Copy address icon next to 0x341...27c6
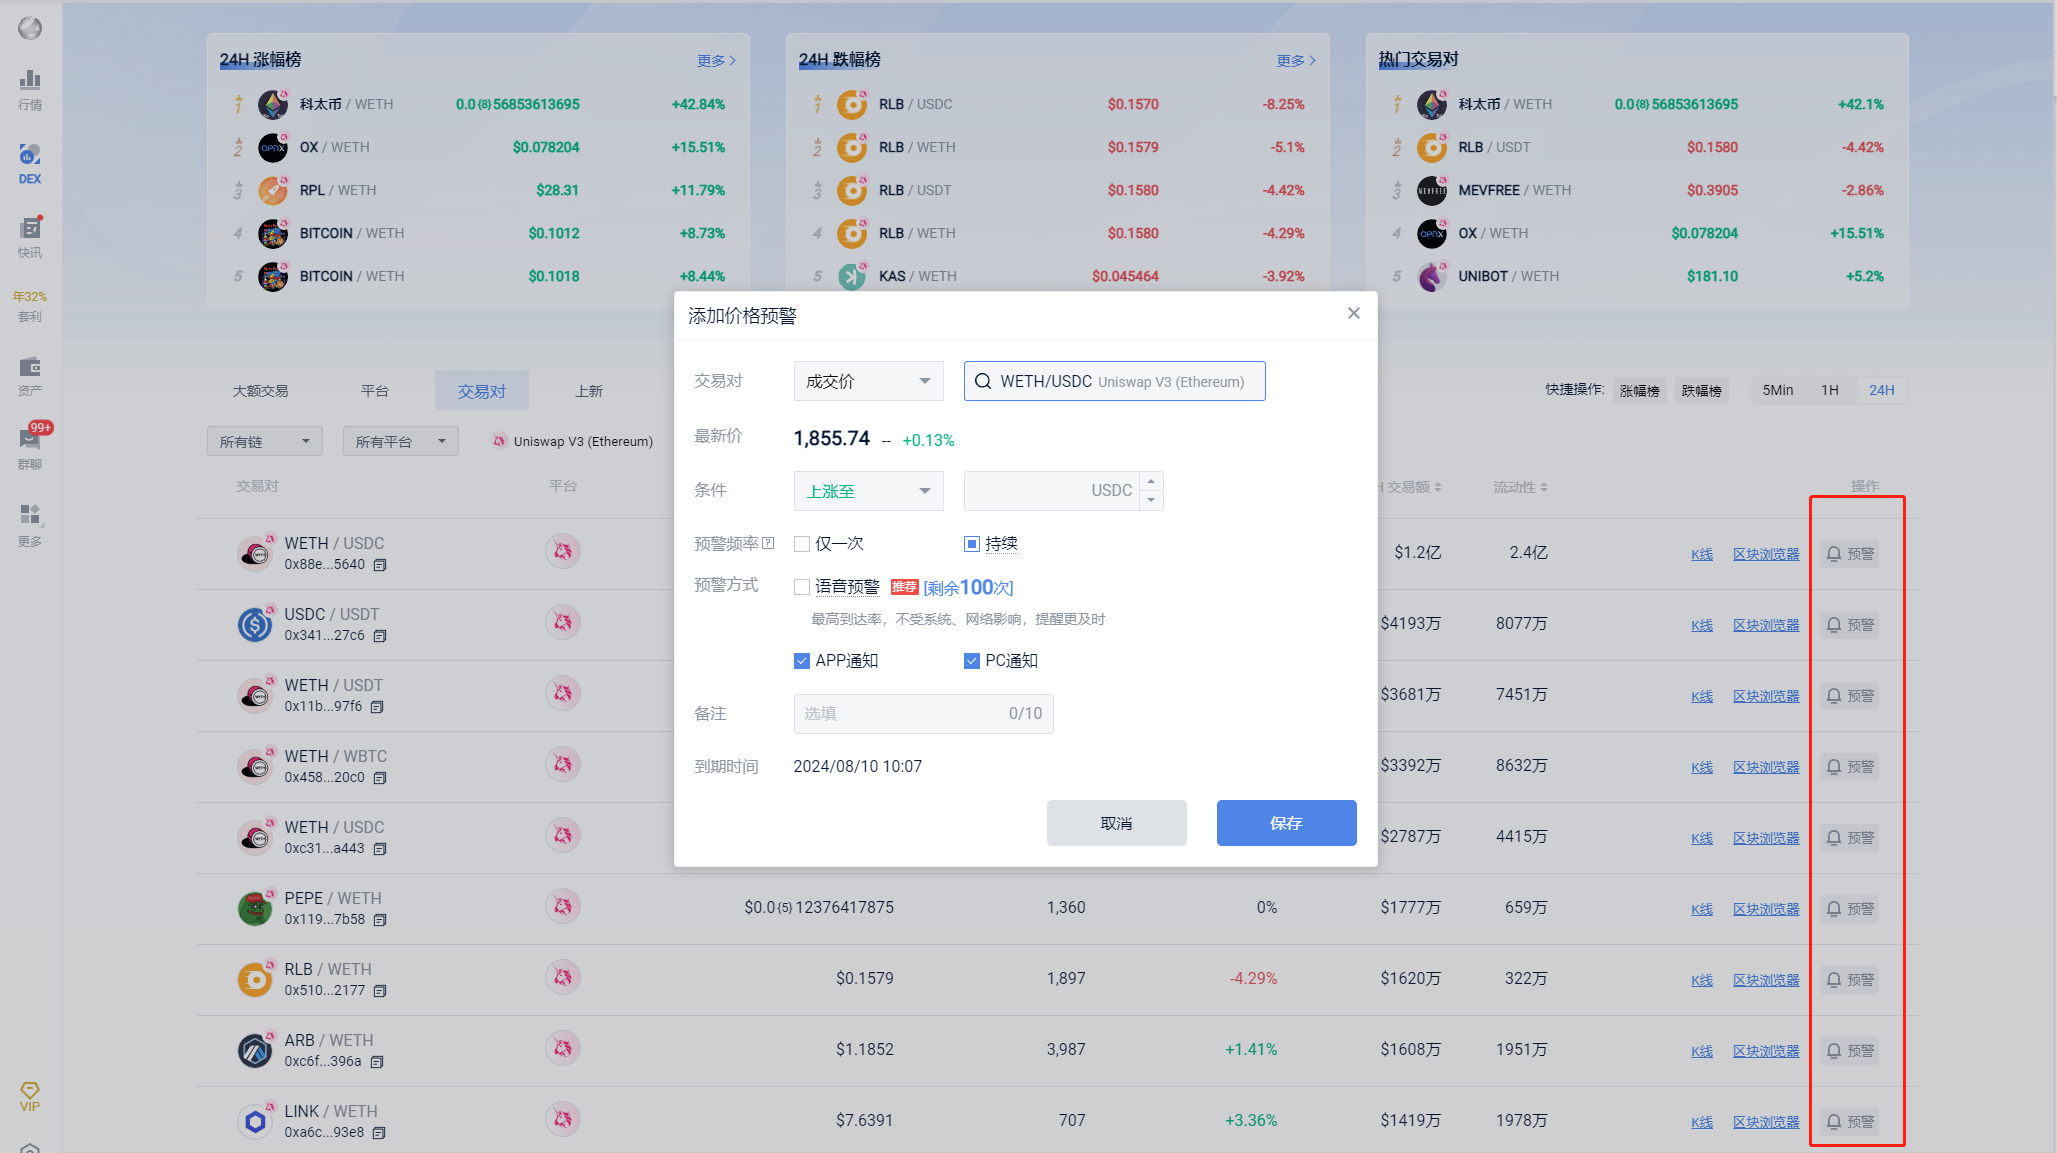The height and width of the screenshot is (1153, 2057). click(380, 636)
